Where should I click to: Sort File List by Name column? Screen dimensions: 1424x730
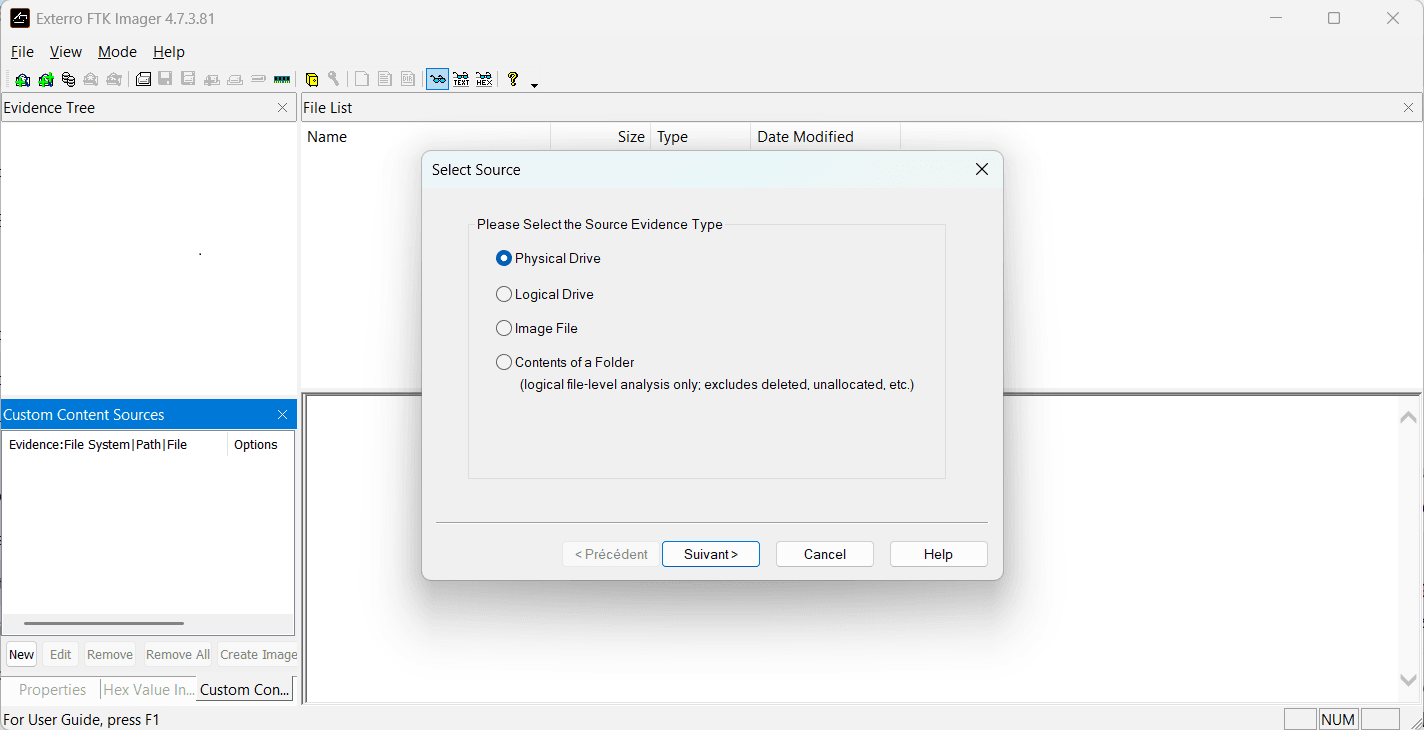coord(426,137)
